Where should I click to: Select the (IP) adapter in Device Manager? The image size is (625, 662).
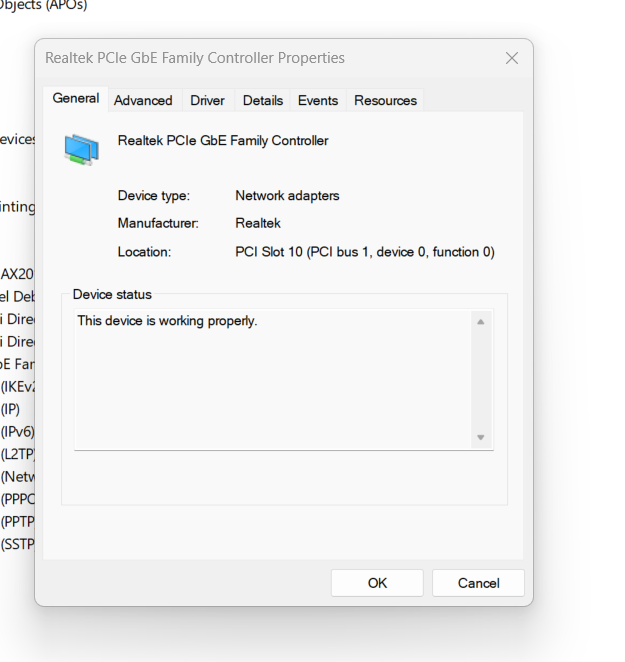(10, 409)
